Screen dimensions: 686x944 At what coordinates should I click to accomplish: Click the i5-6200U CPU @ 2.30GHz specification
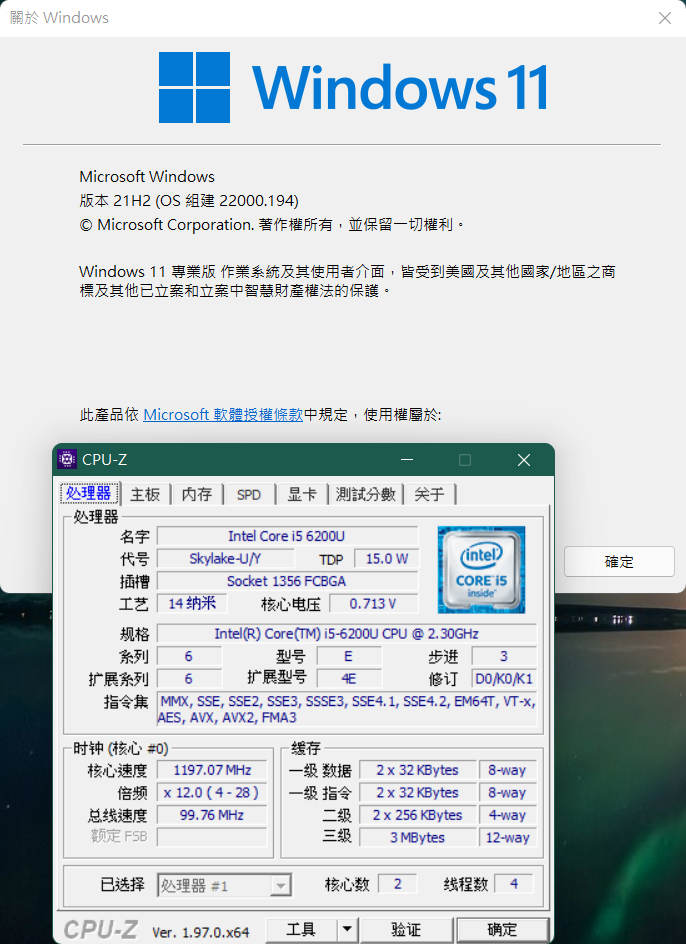(x=346, y=634)
